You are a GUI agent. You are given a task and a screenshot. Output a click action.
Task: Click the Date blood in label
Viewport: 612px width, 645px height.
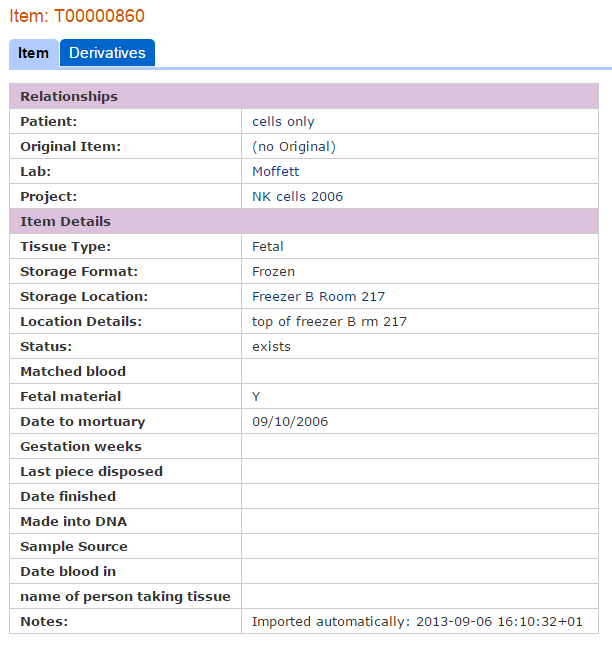[68, 571]
